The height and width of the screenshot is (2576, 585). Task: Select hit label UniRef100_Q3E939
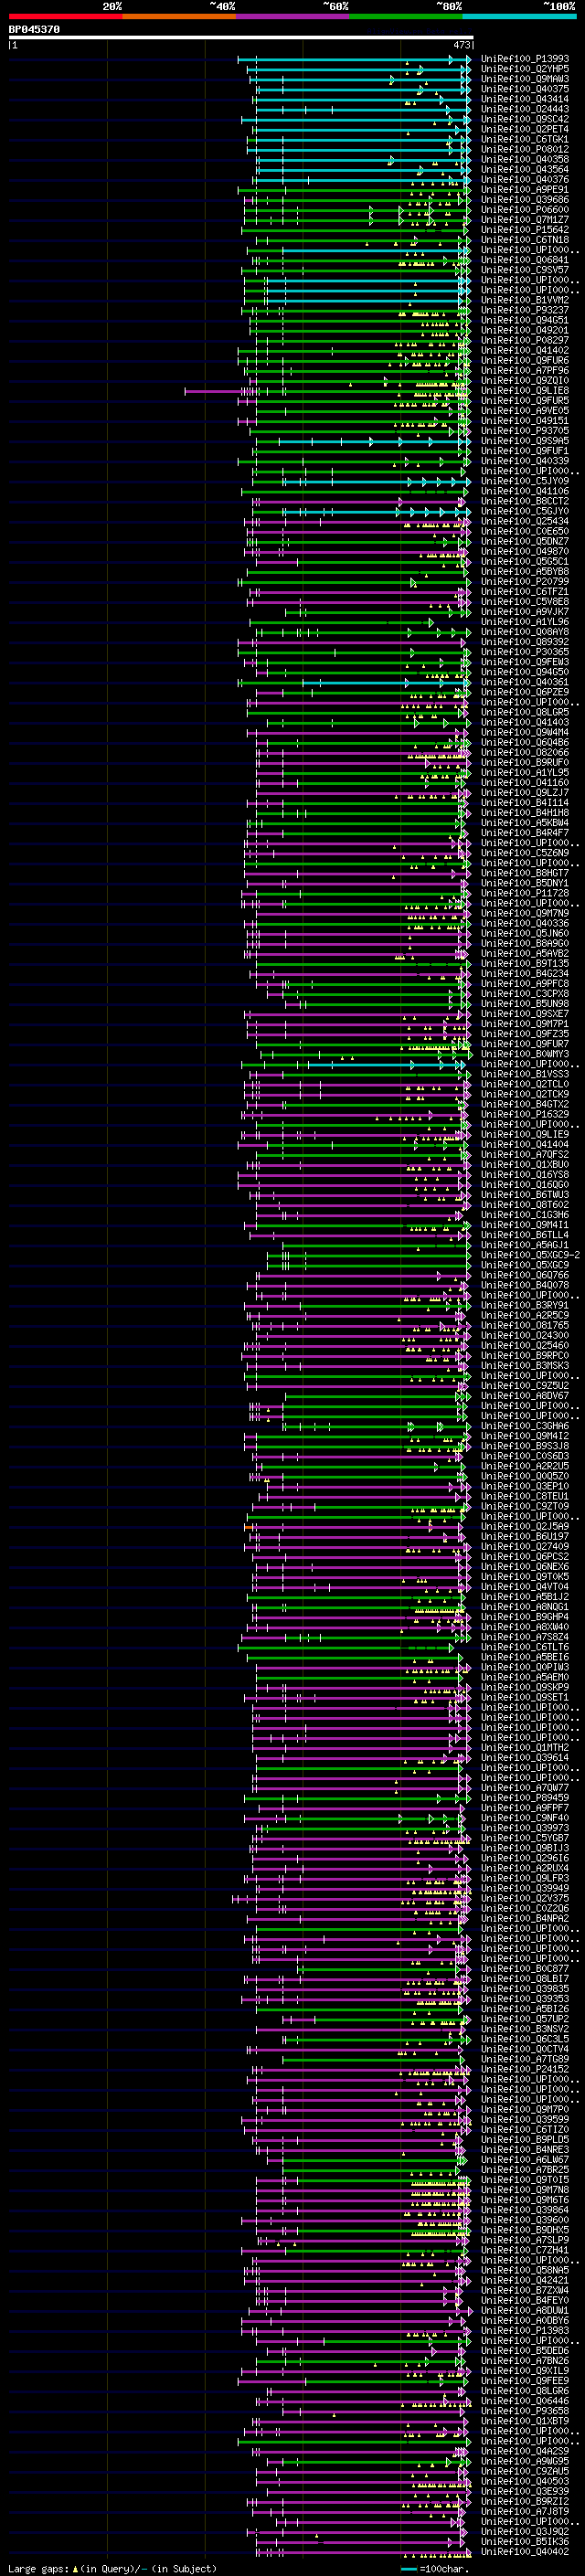click(x=525, y=2491)
